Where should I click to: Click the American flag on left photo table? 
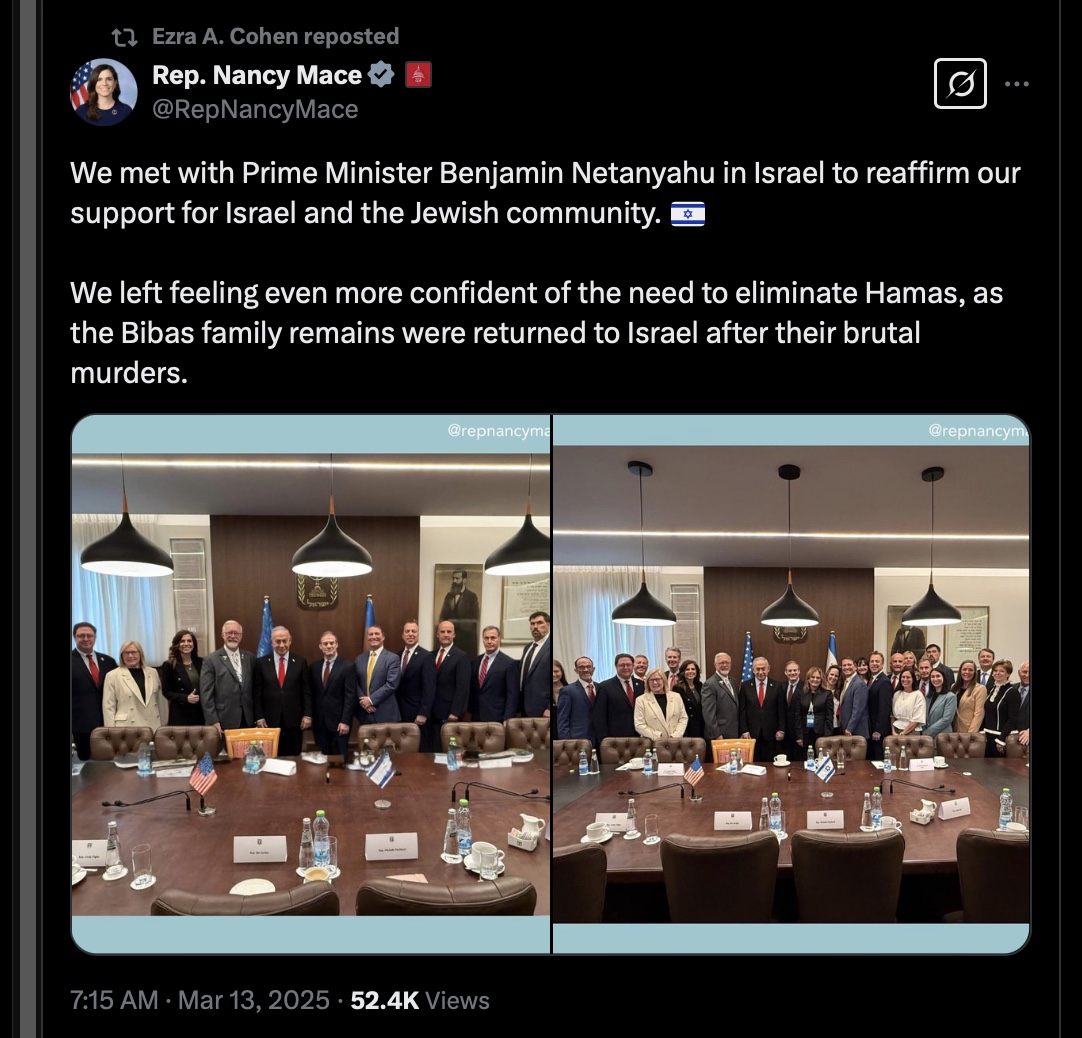click(x=203, y=776)
